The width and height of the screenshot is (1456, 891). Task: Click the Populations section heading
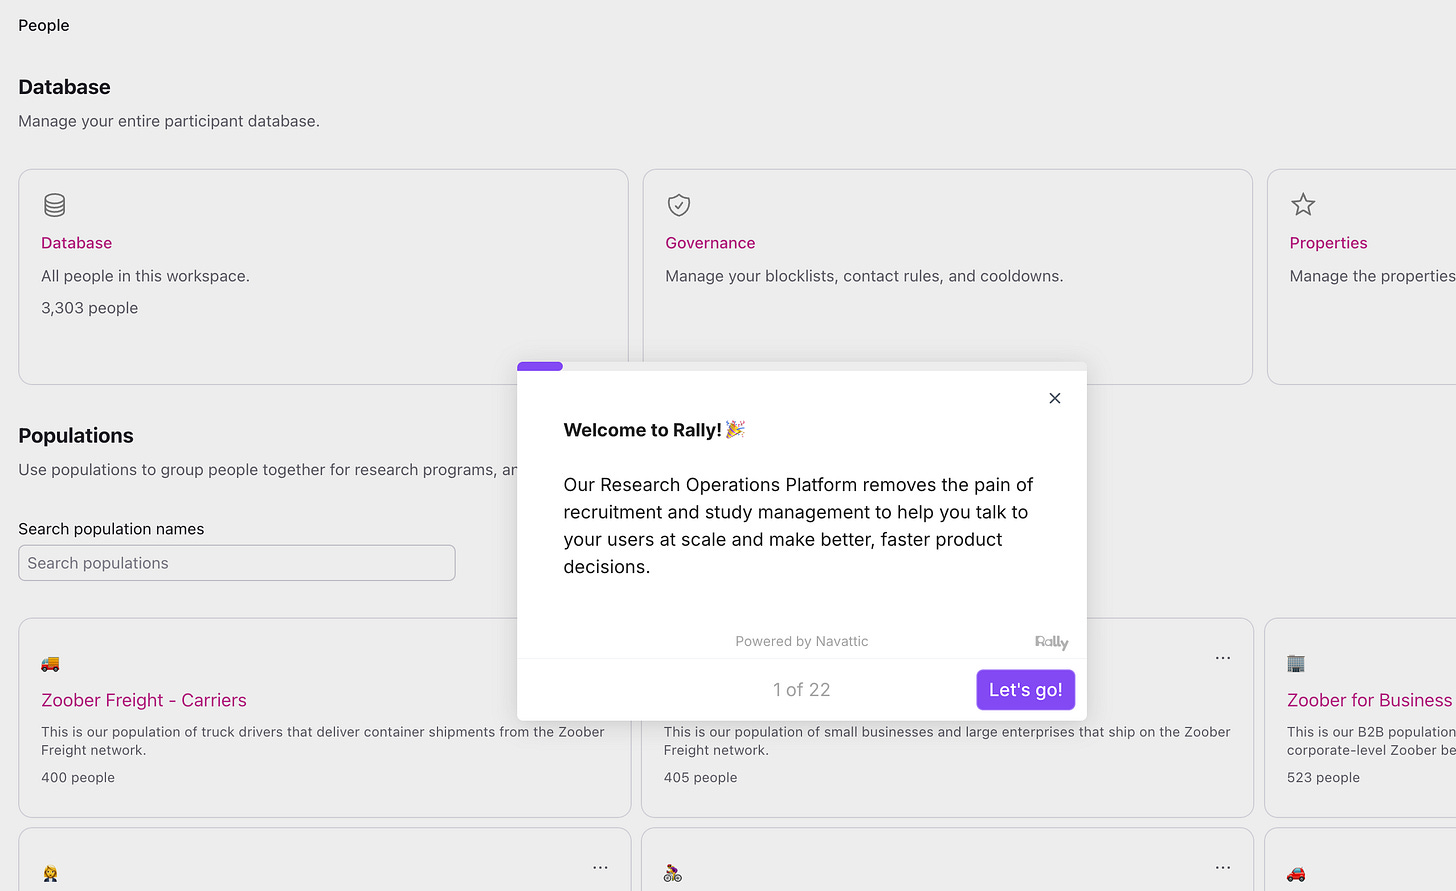76,435
